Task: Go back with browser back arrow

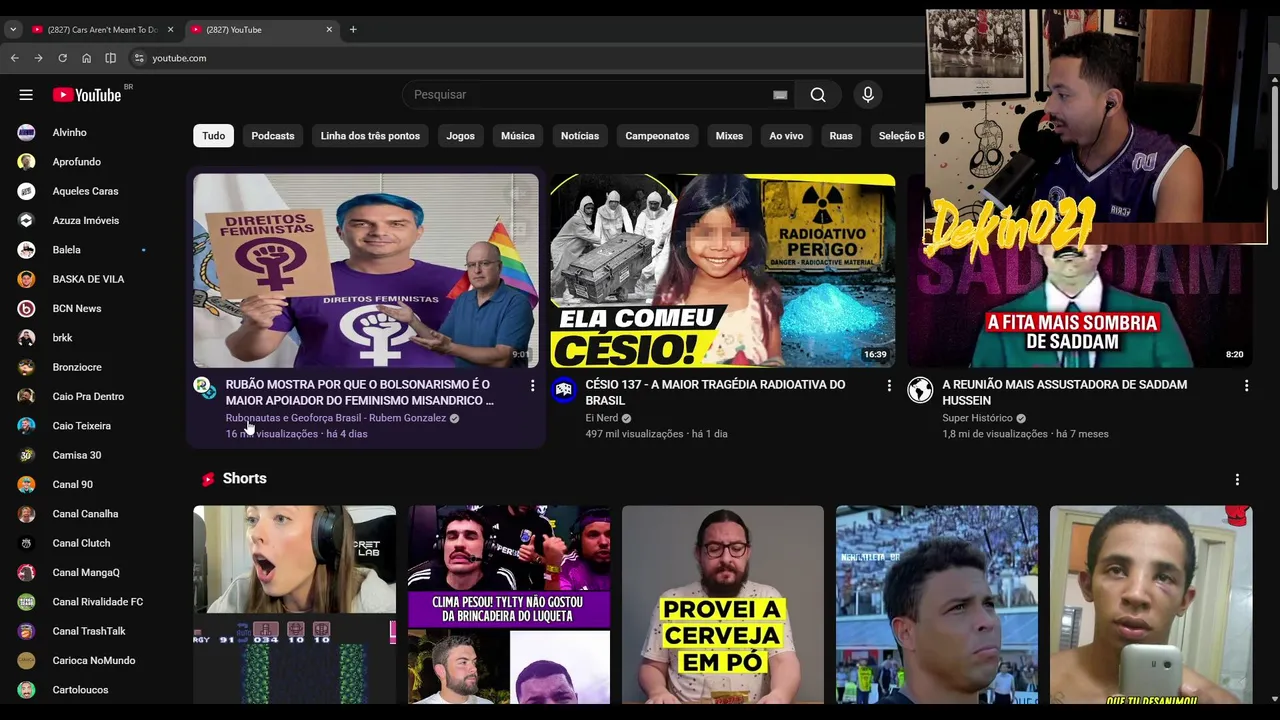Action: click(14, 58)
